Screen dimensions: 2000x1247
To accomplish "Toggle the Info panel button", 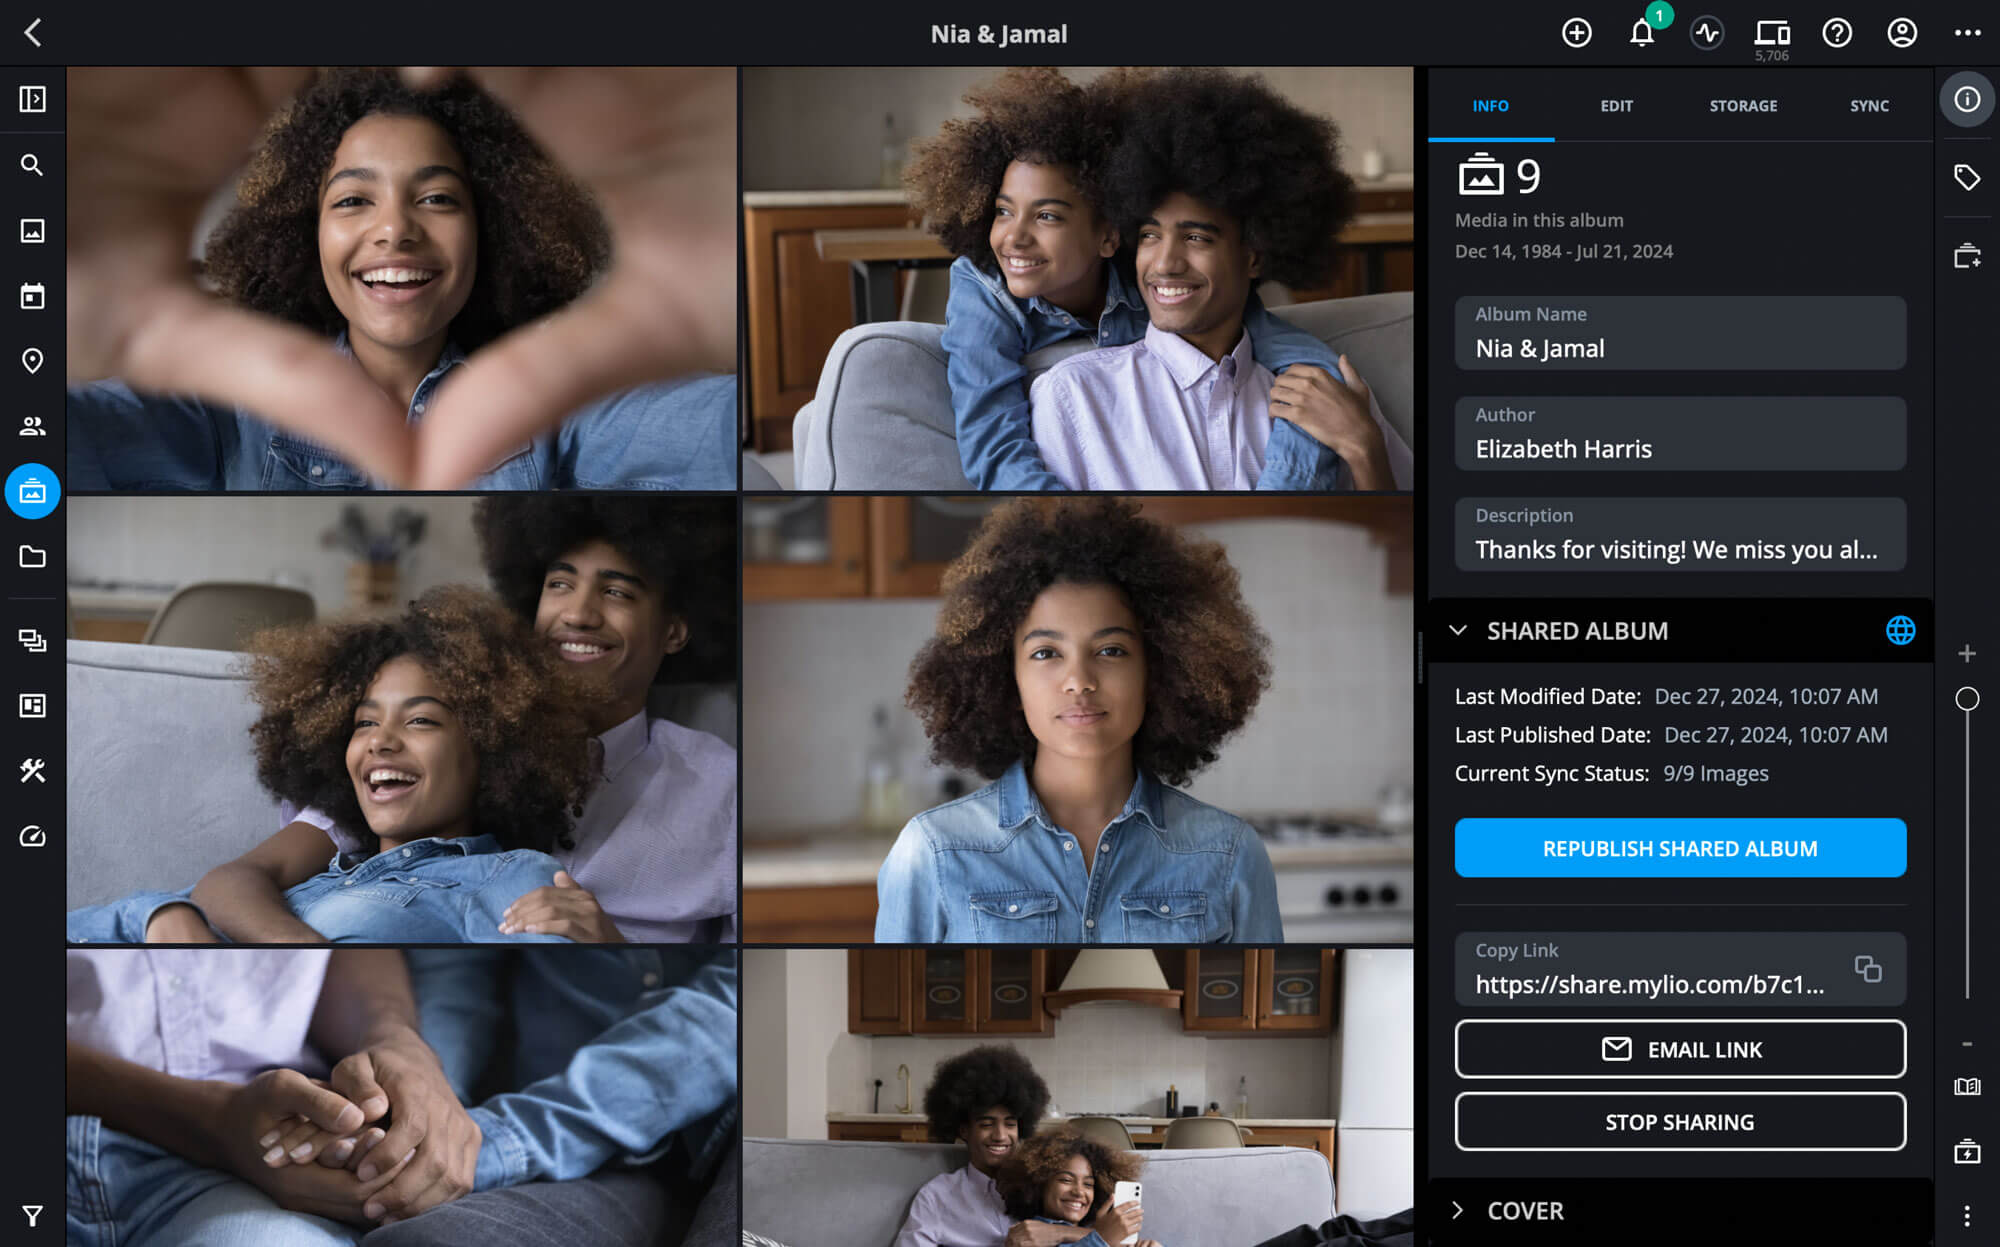I will tap(1966, 99).
